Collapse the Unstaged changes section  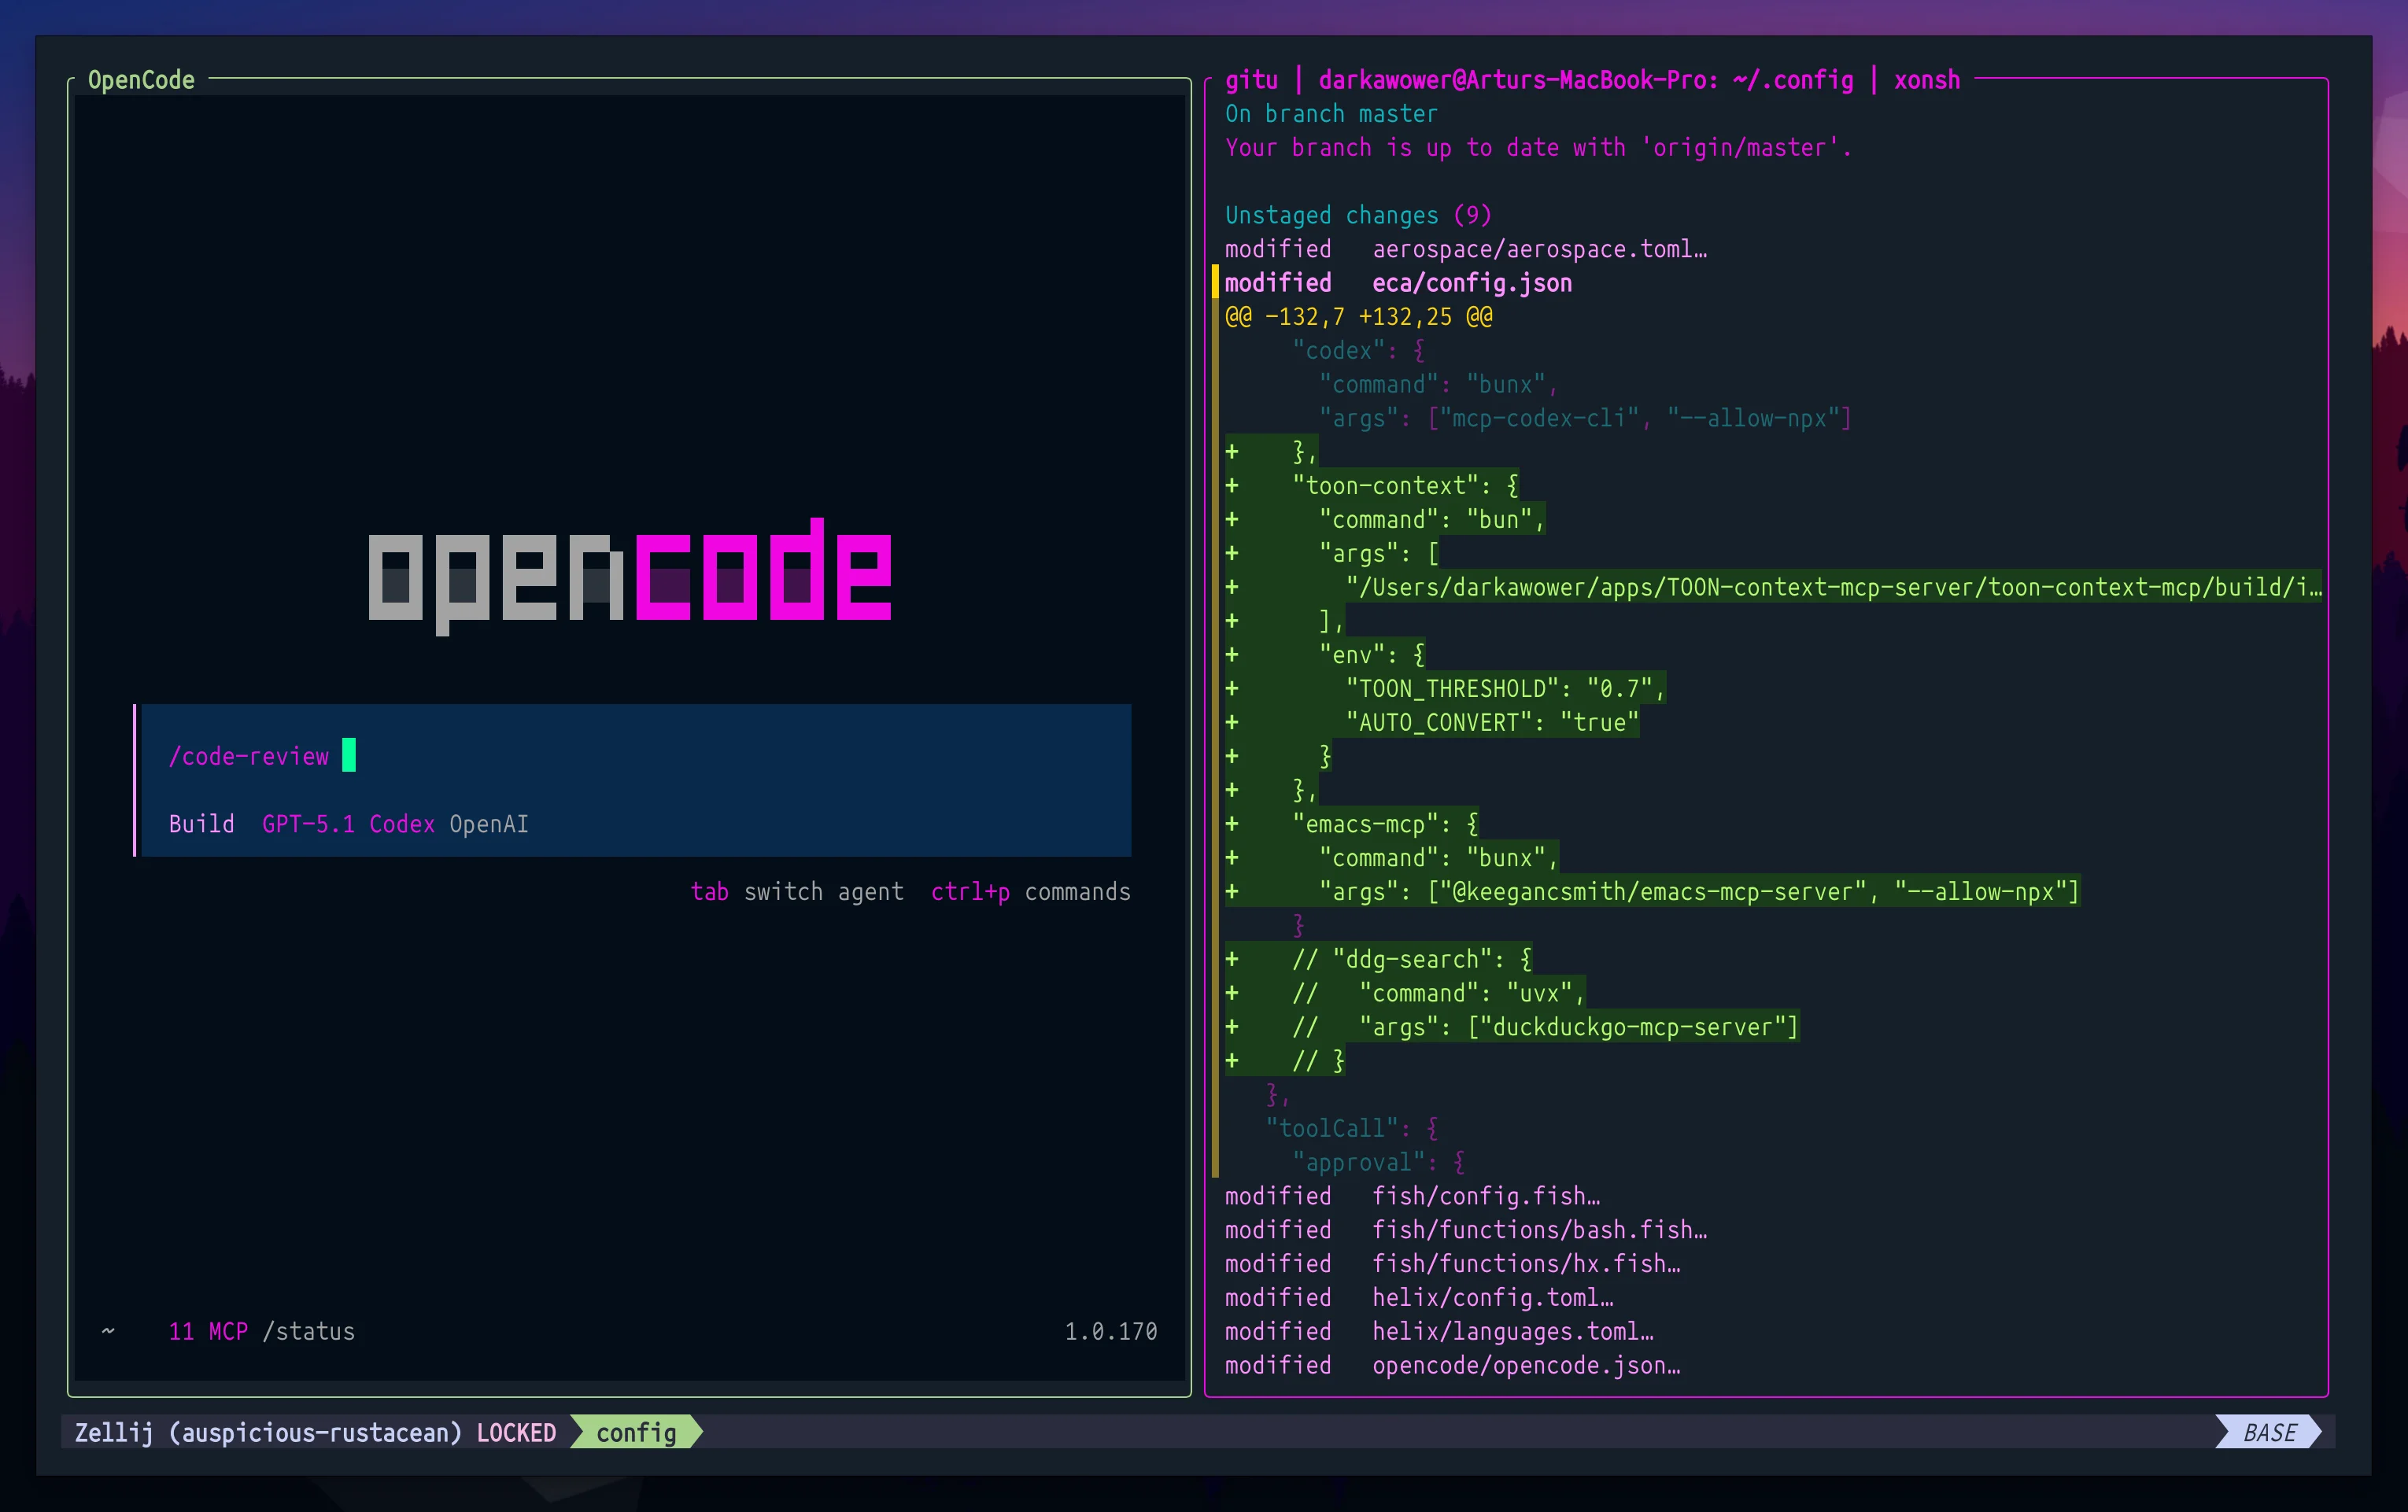(1358, 214)
